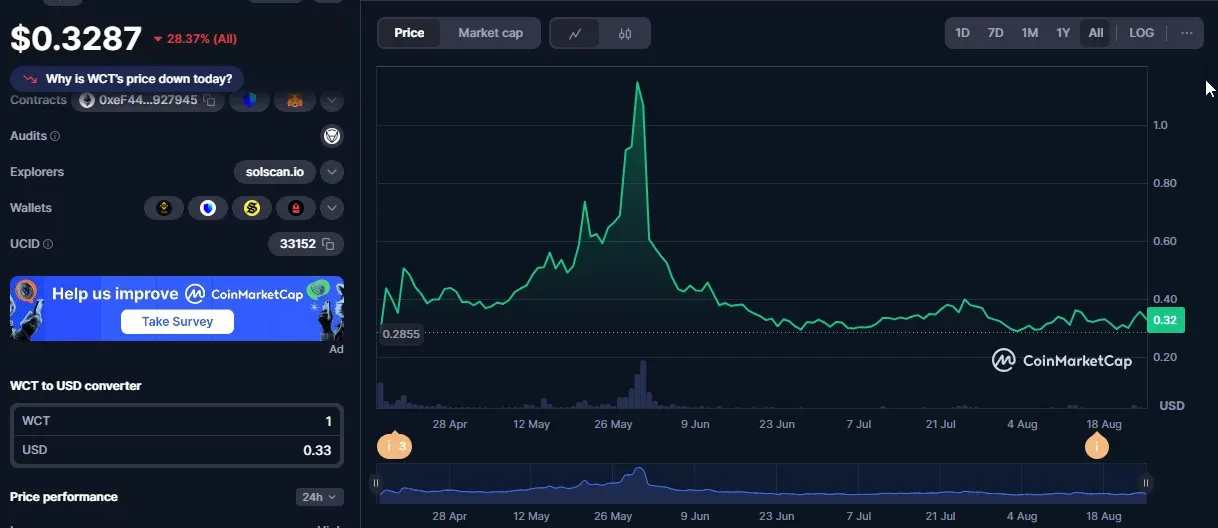
Task: Expand the Explorers dropdown chevron
Action: (x=332, y=172)
